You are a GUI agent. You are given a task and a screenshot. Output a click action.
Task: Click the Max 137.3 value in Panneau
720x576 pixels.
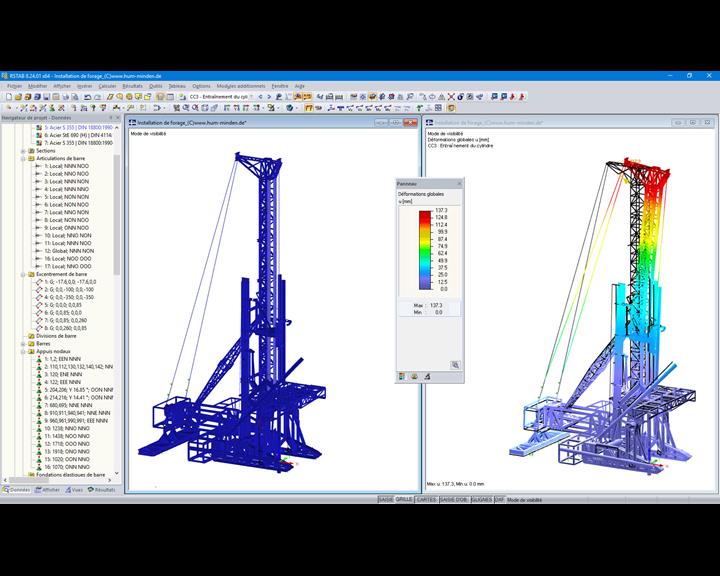coord(436,305)
